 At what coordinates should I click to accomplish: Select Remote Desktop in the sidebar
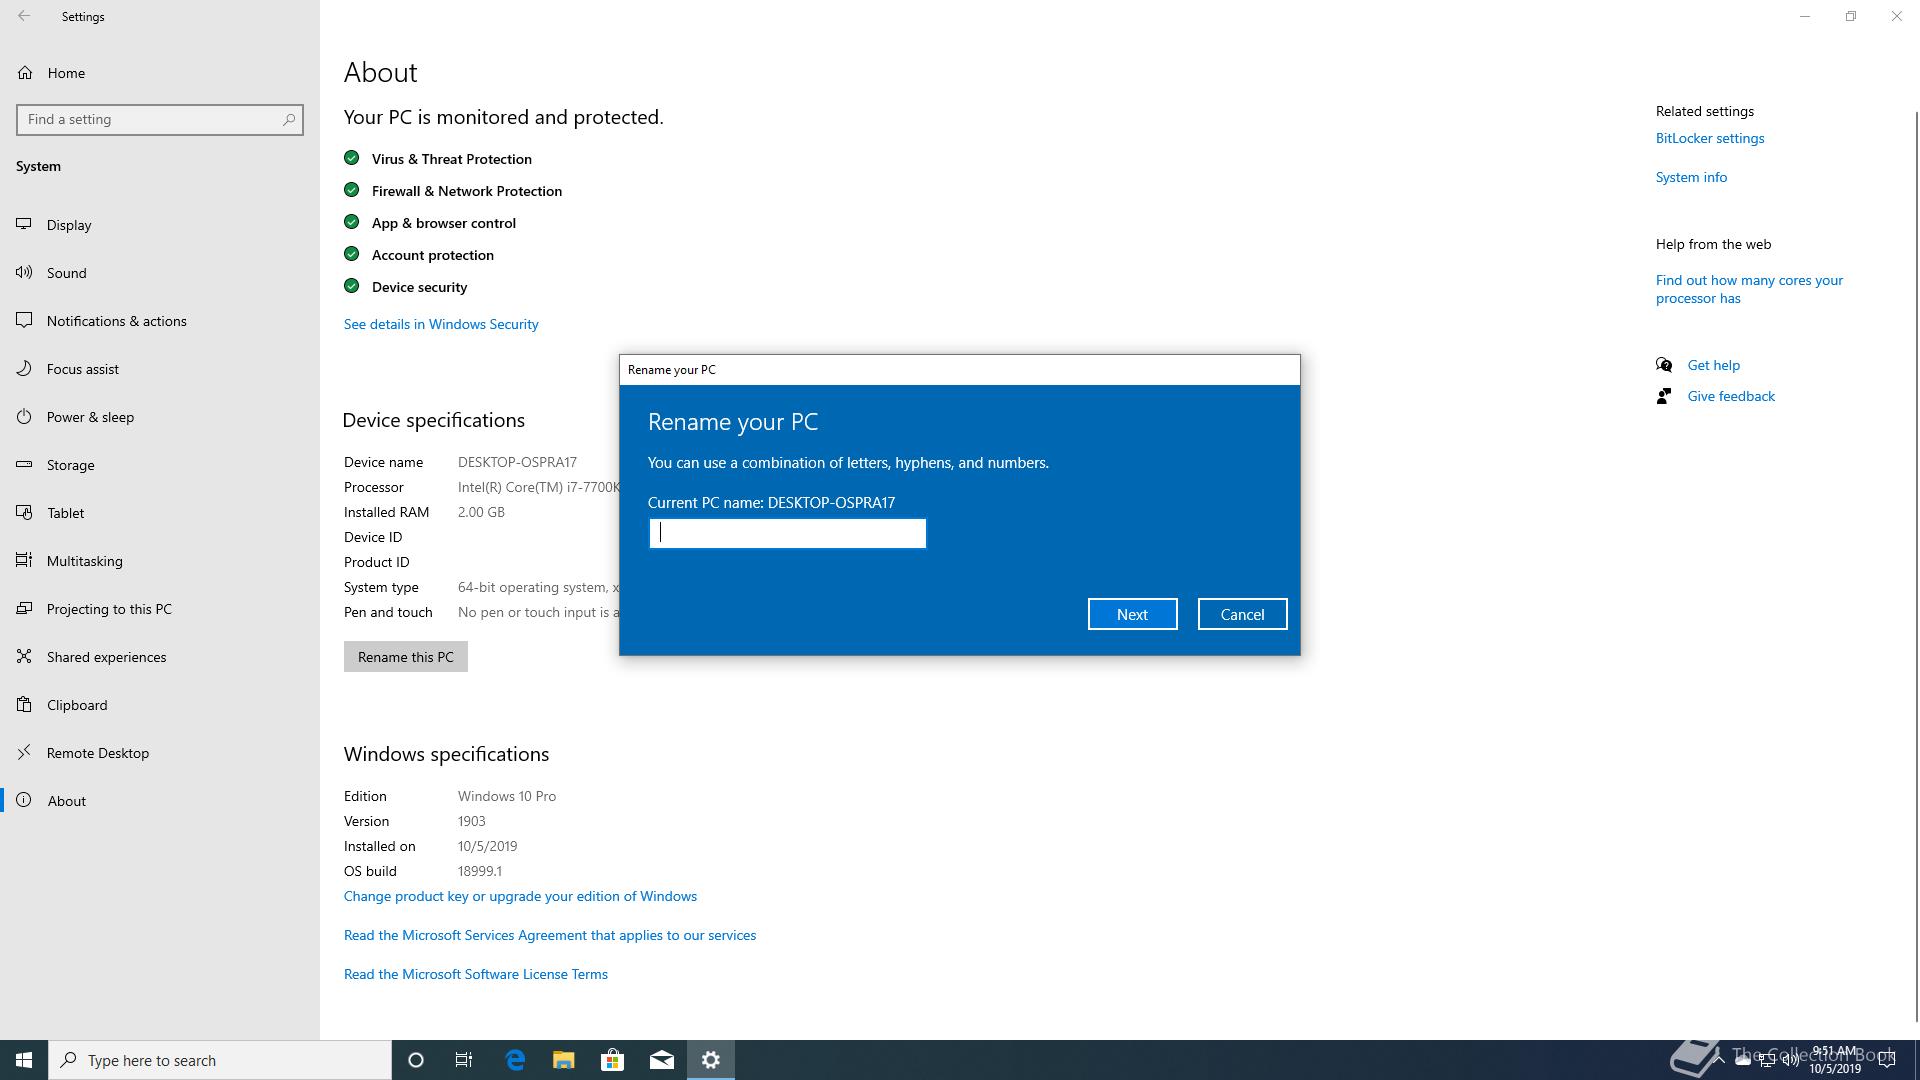click(97, 753)
